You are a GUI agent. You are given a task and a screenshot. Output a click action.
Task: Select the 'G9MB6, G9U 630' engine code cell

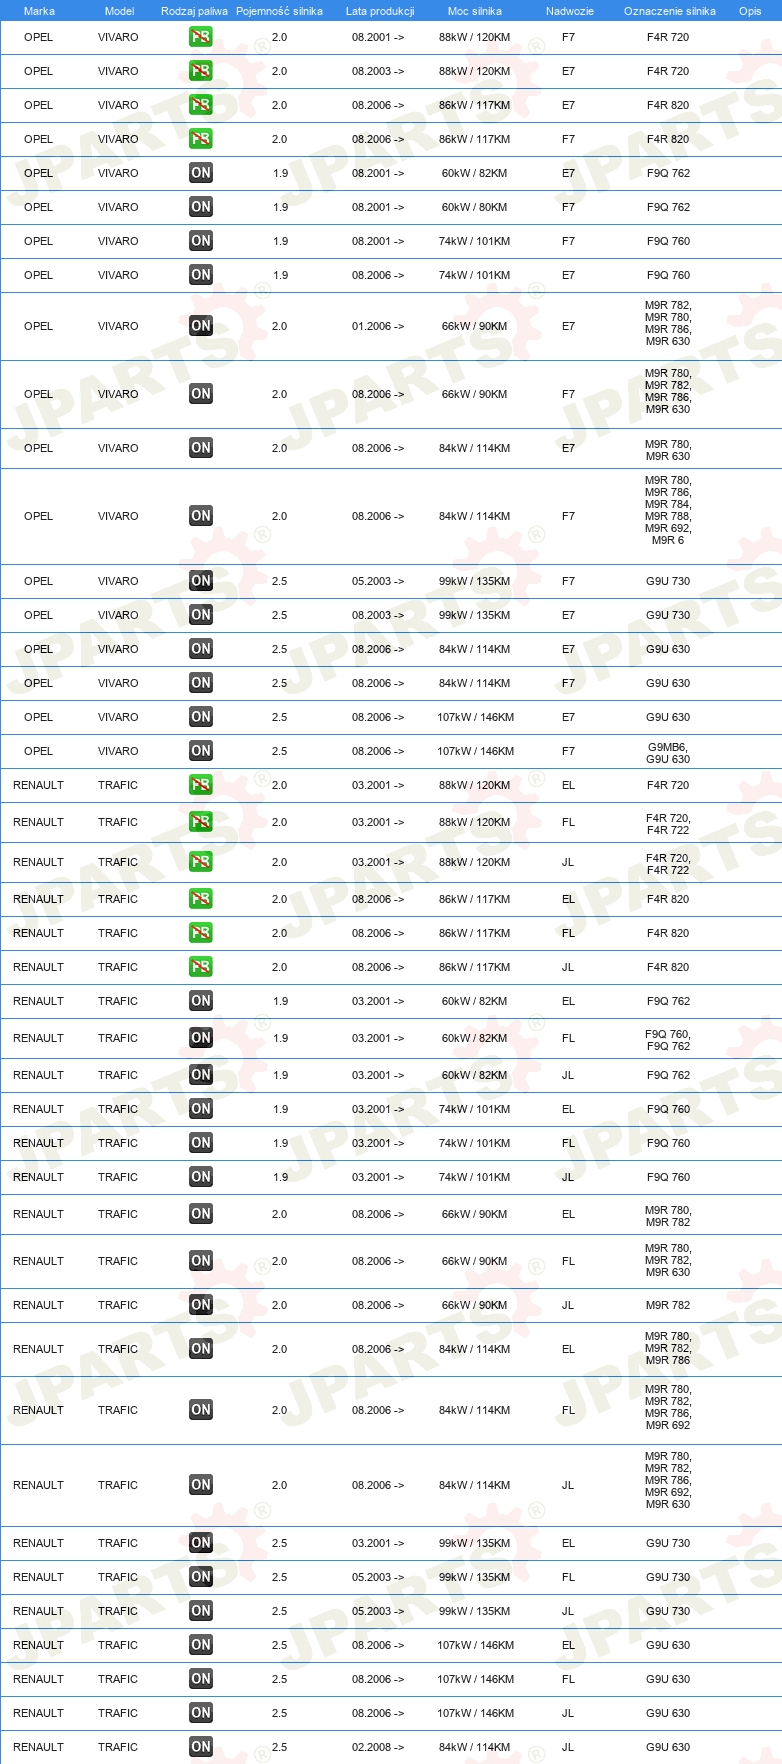(x=668, y=753)
